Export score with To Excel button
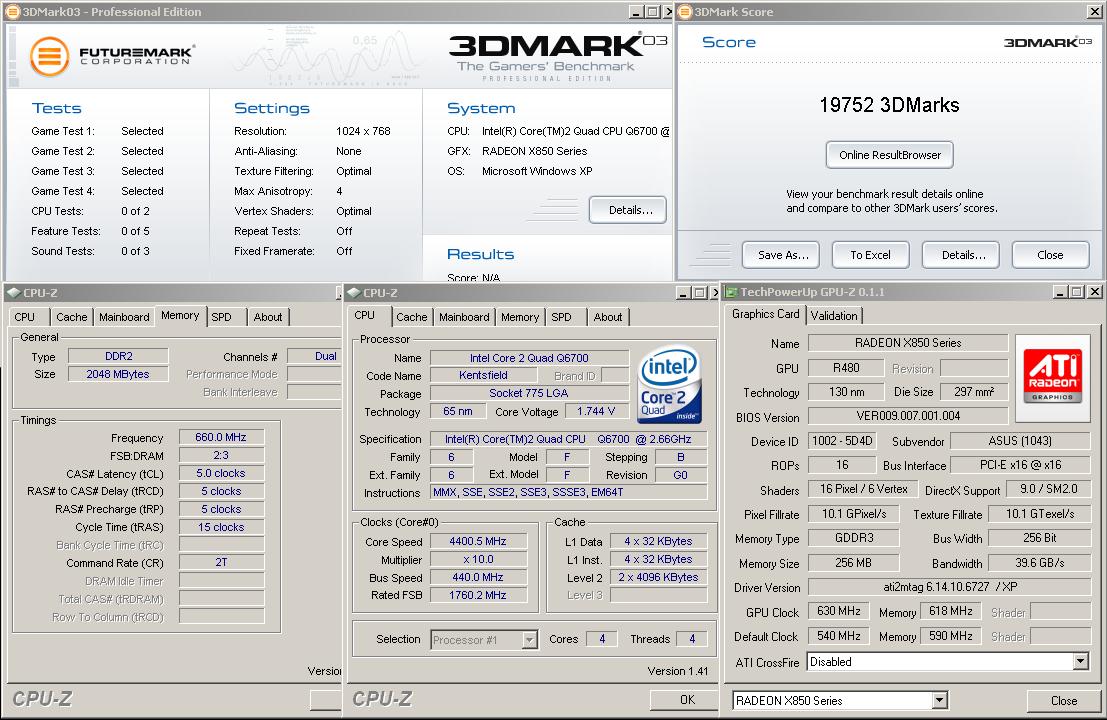 tap(870, 255)
